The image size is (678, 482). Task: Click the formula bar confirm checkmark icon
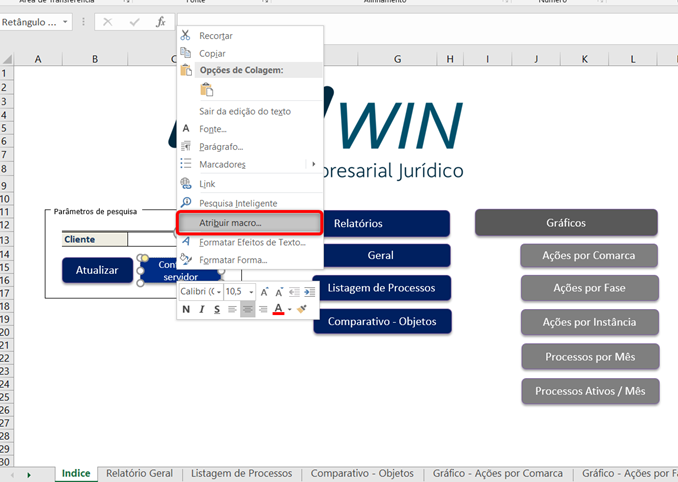134,22
